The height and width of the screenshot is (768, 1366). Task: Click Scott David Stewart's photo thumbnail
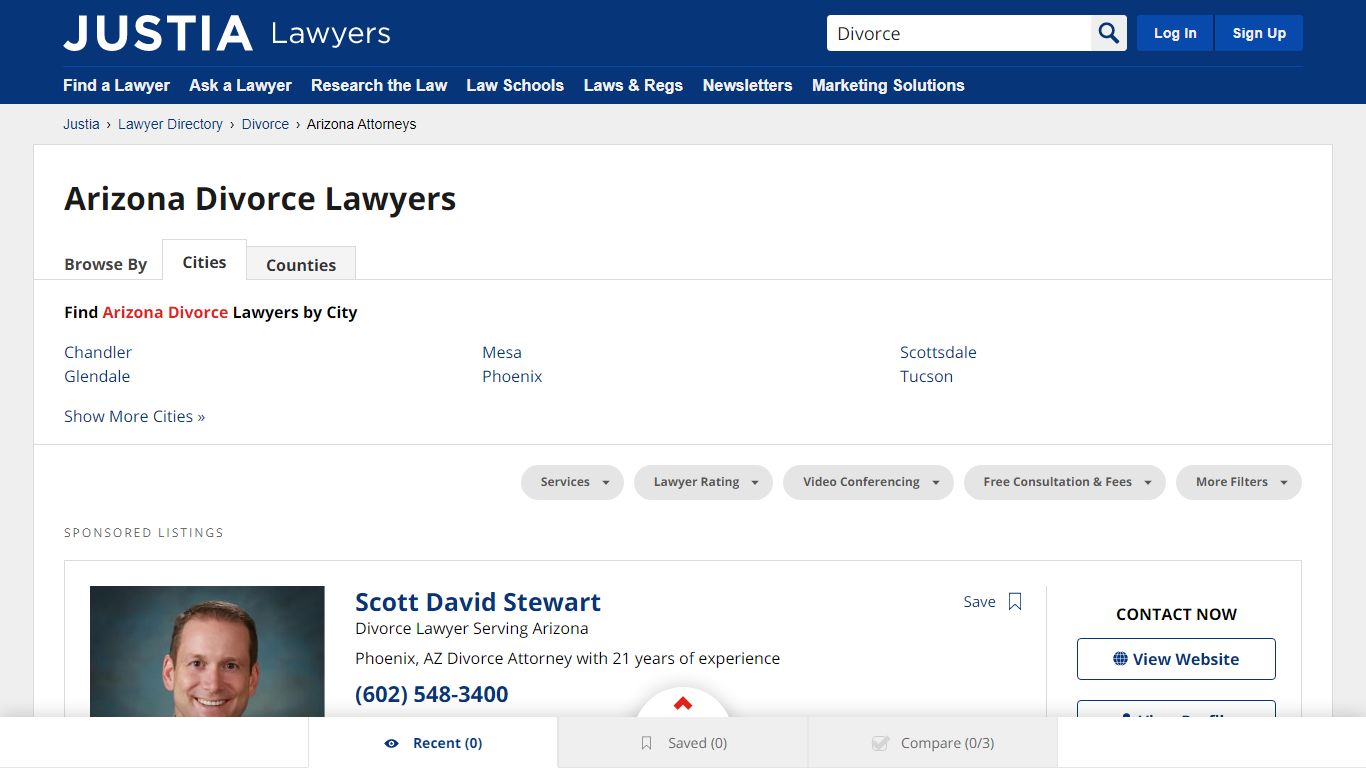(x=207, y=651)
